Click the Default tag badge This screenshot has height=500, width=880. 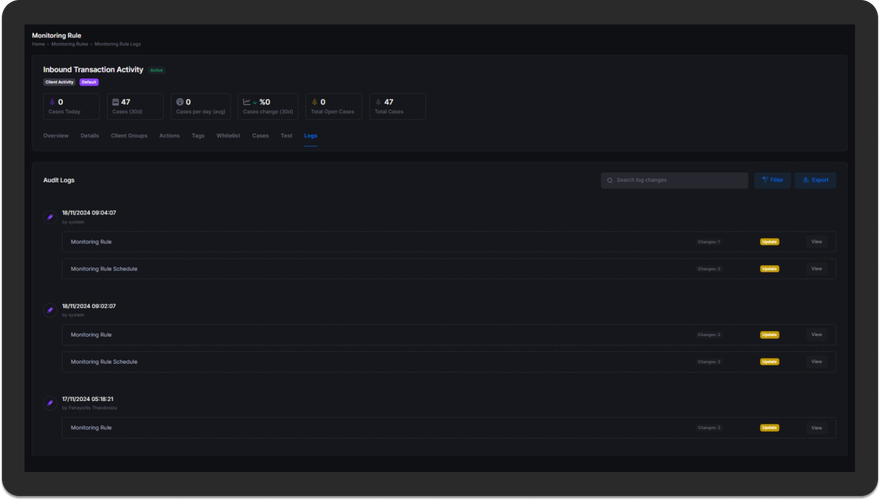tap(89, 82)
